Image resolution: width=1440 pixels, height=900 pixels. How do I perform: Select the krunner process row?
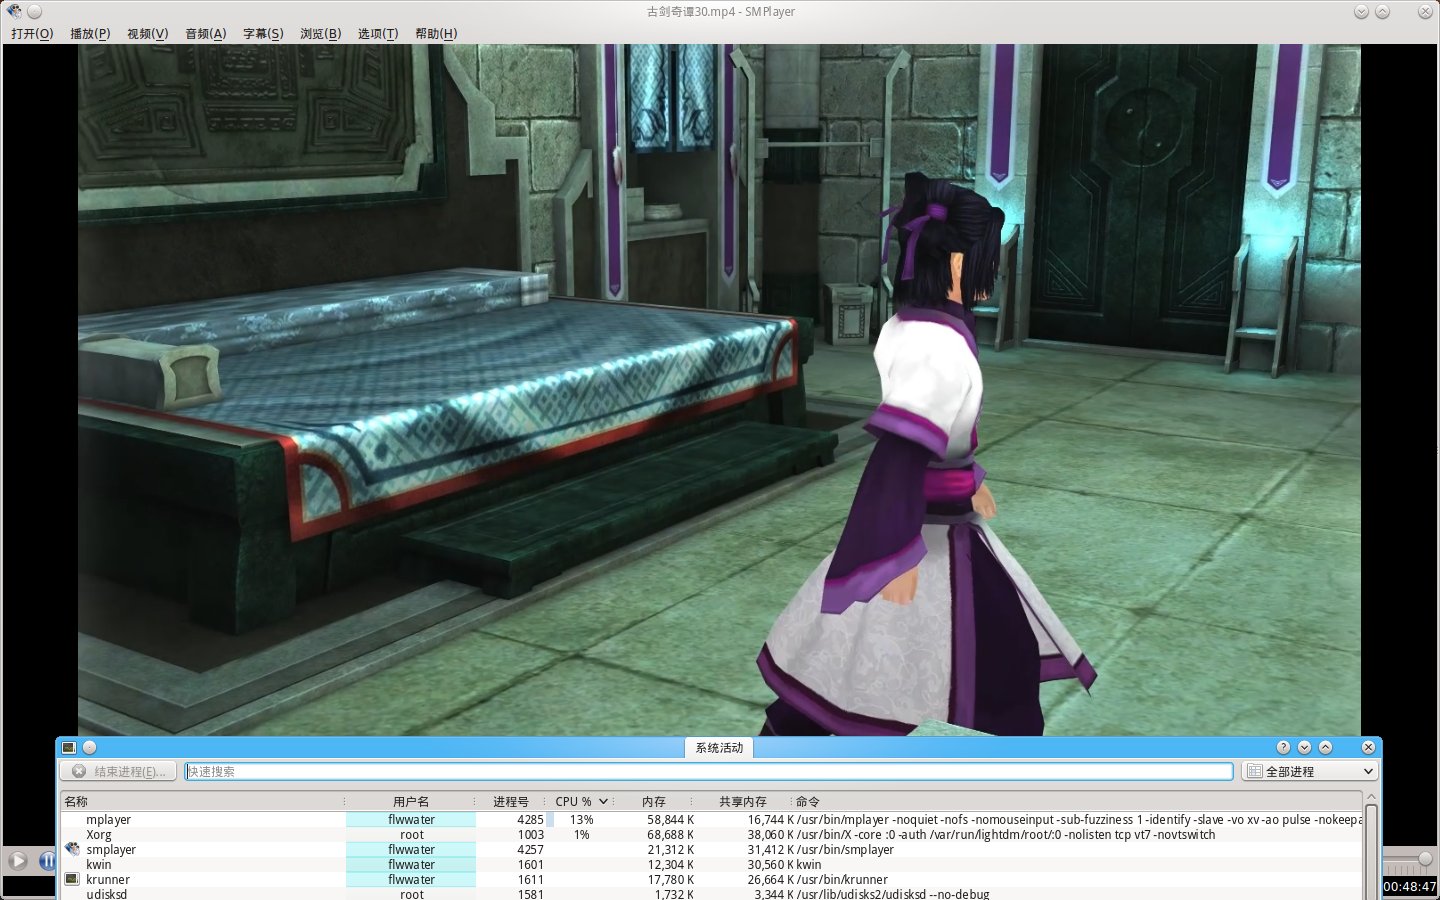pyautogui.click(x=711, y=879)
